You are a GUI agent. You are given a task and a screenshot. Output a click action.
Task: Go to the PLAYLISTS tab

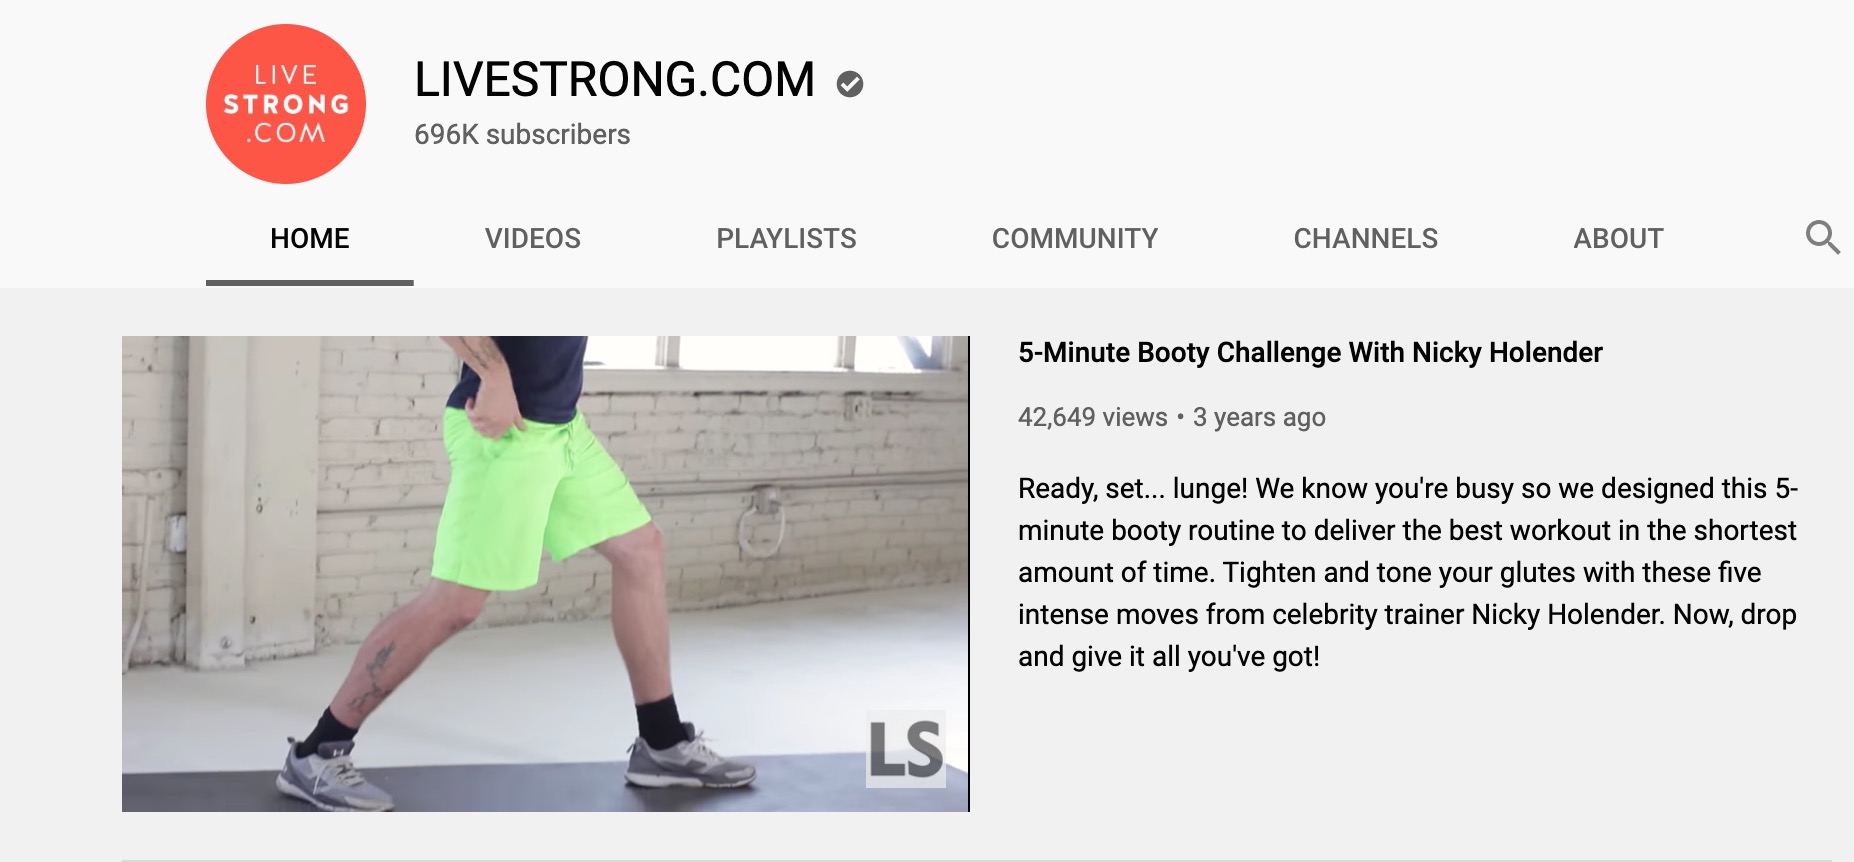[x=786, y=239]
